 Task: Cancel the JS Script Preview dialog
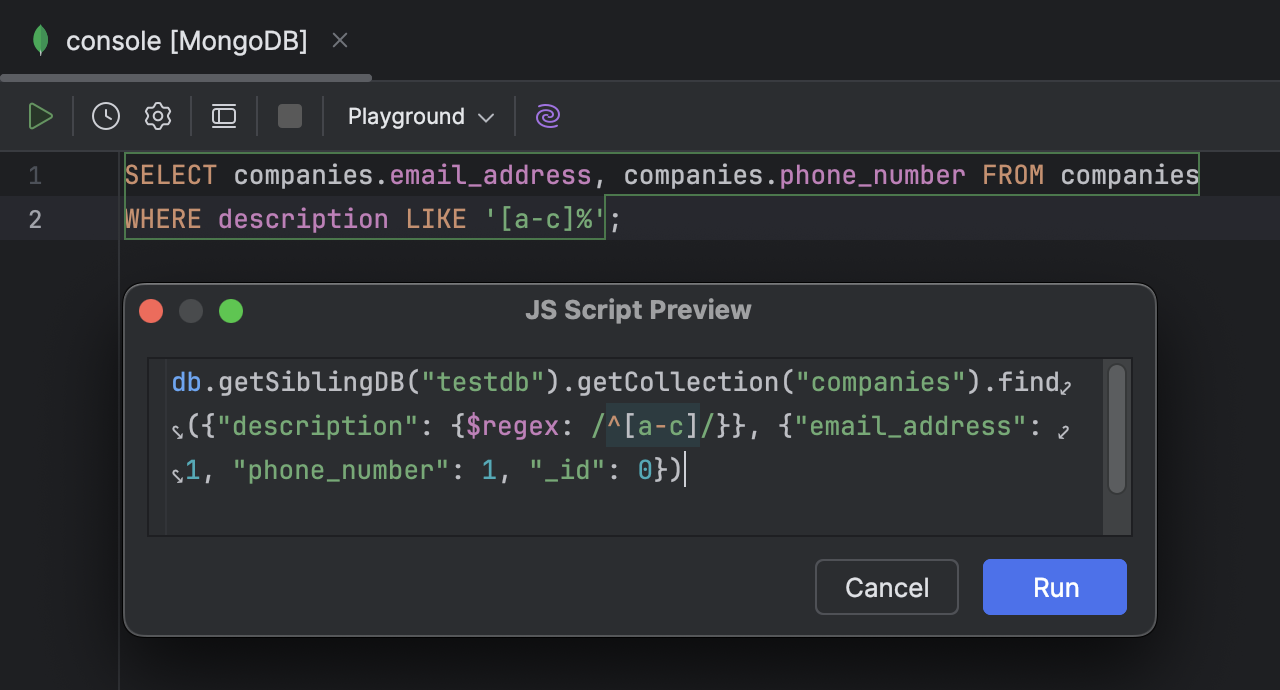(x=886, y=587)
